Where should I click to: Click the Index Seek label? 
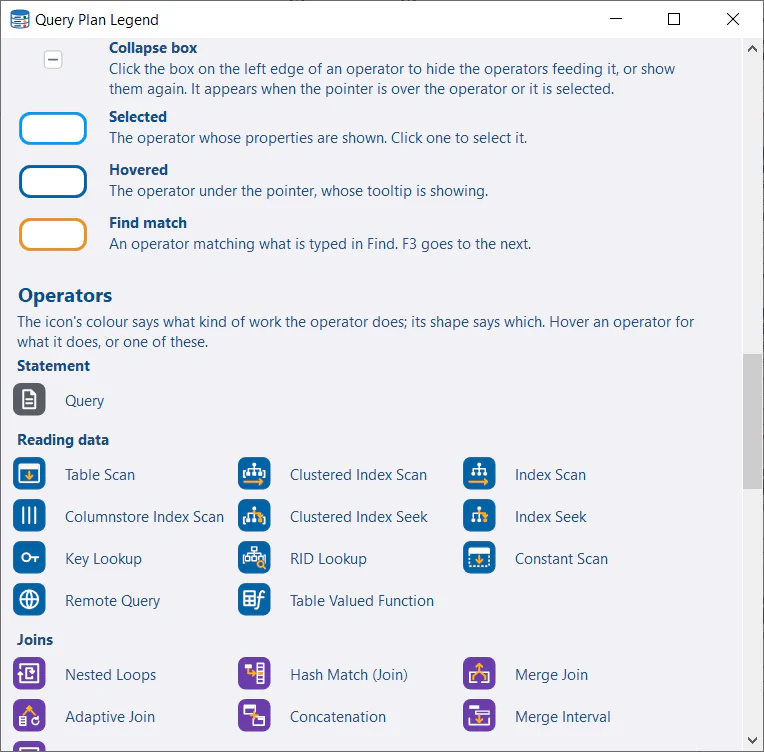551,517
